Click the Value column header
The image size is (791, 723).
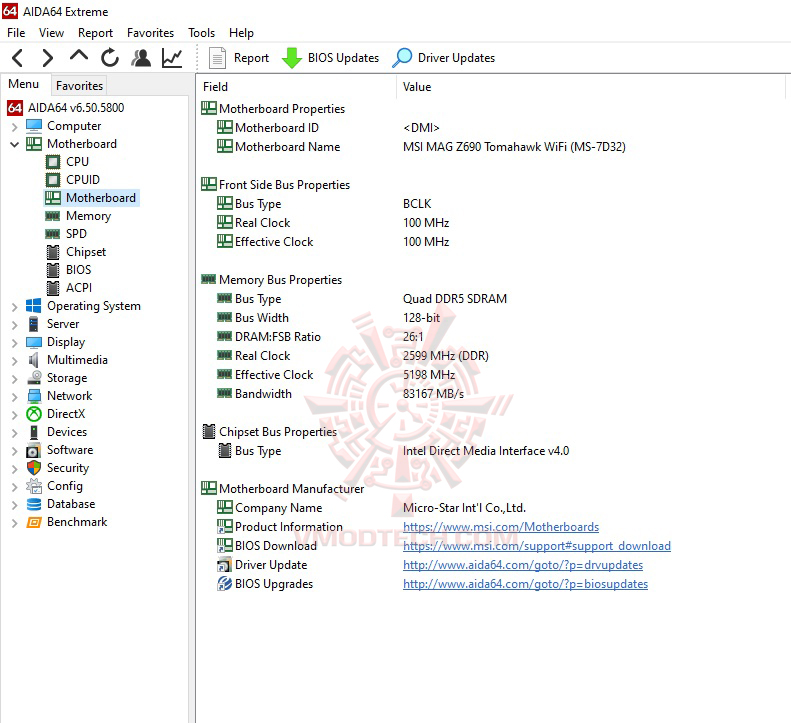(x=591, y=87)
